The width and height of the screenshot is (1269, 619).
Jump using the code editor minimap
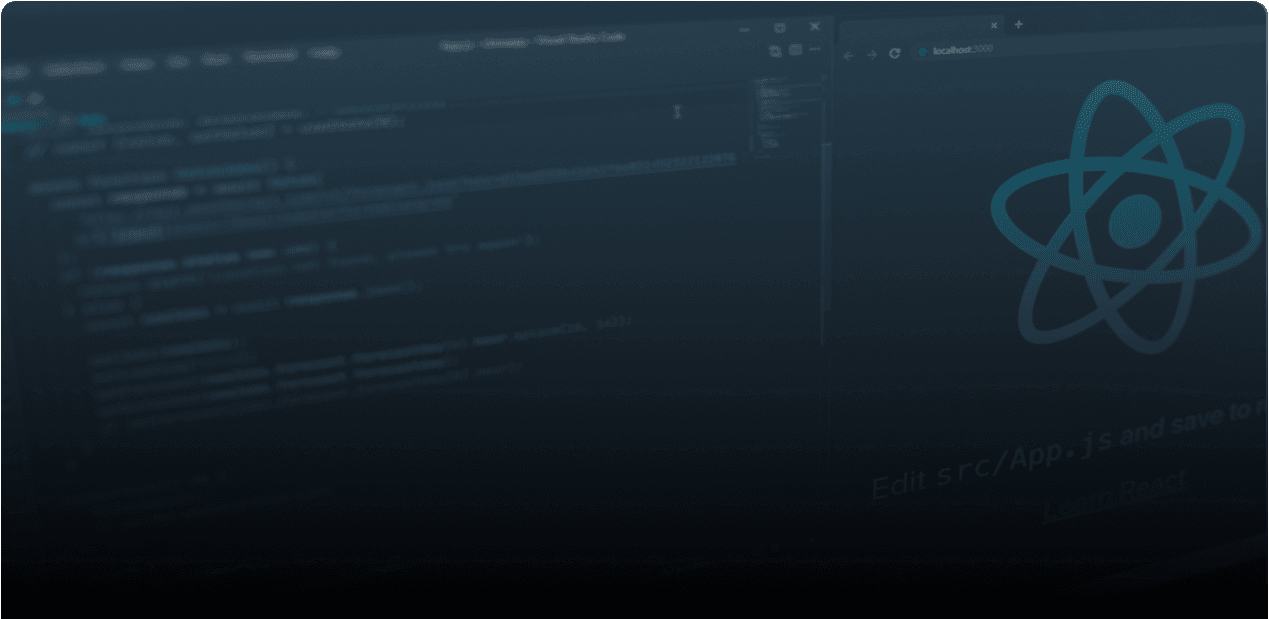coord(788,116)
